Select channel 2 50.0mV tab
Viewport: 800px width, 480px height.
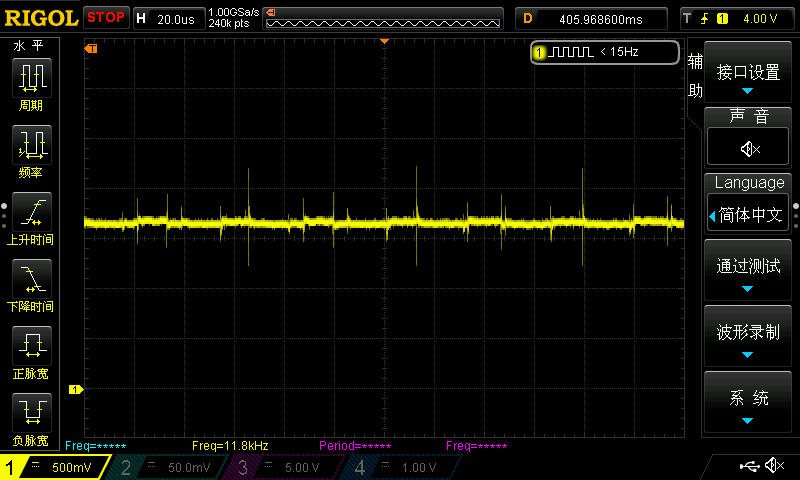168,467
